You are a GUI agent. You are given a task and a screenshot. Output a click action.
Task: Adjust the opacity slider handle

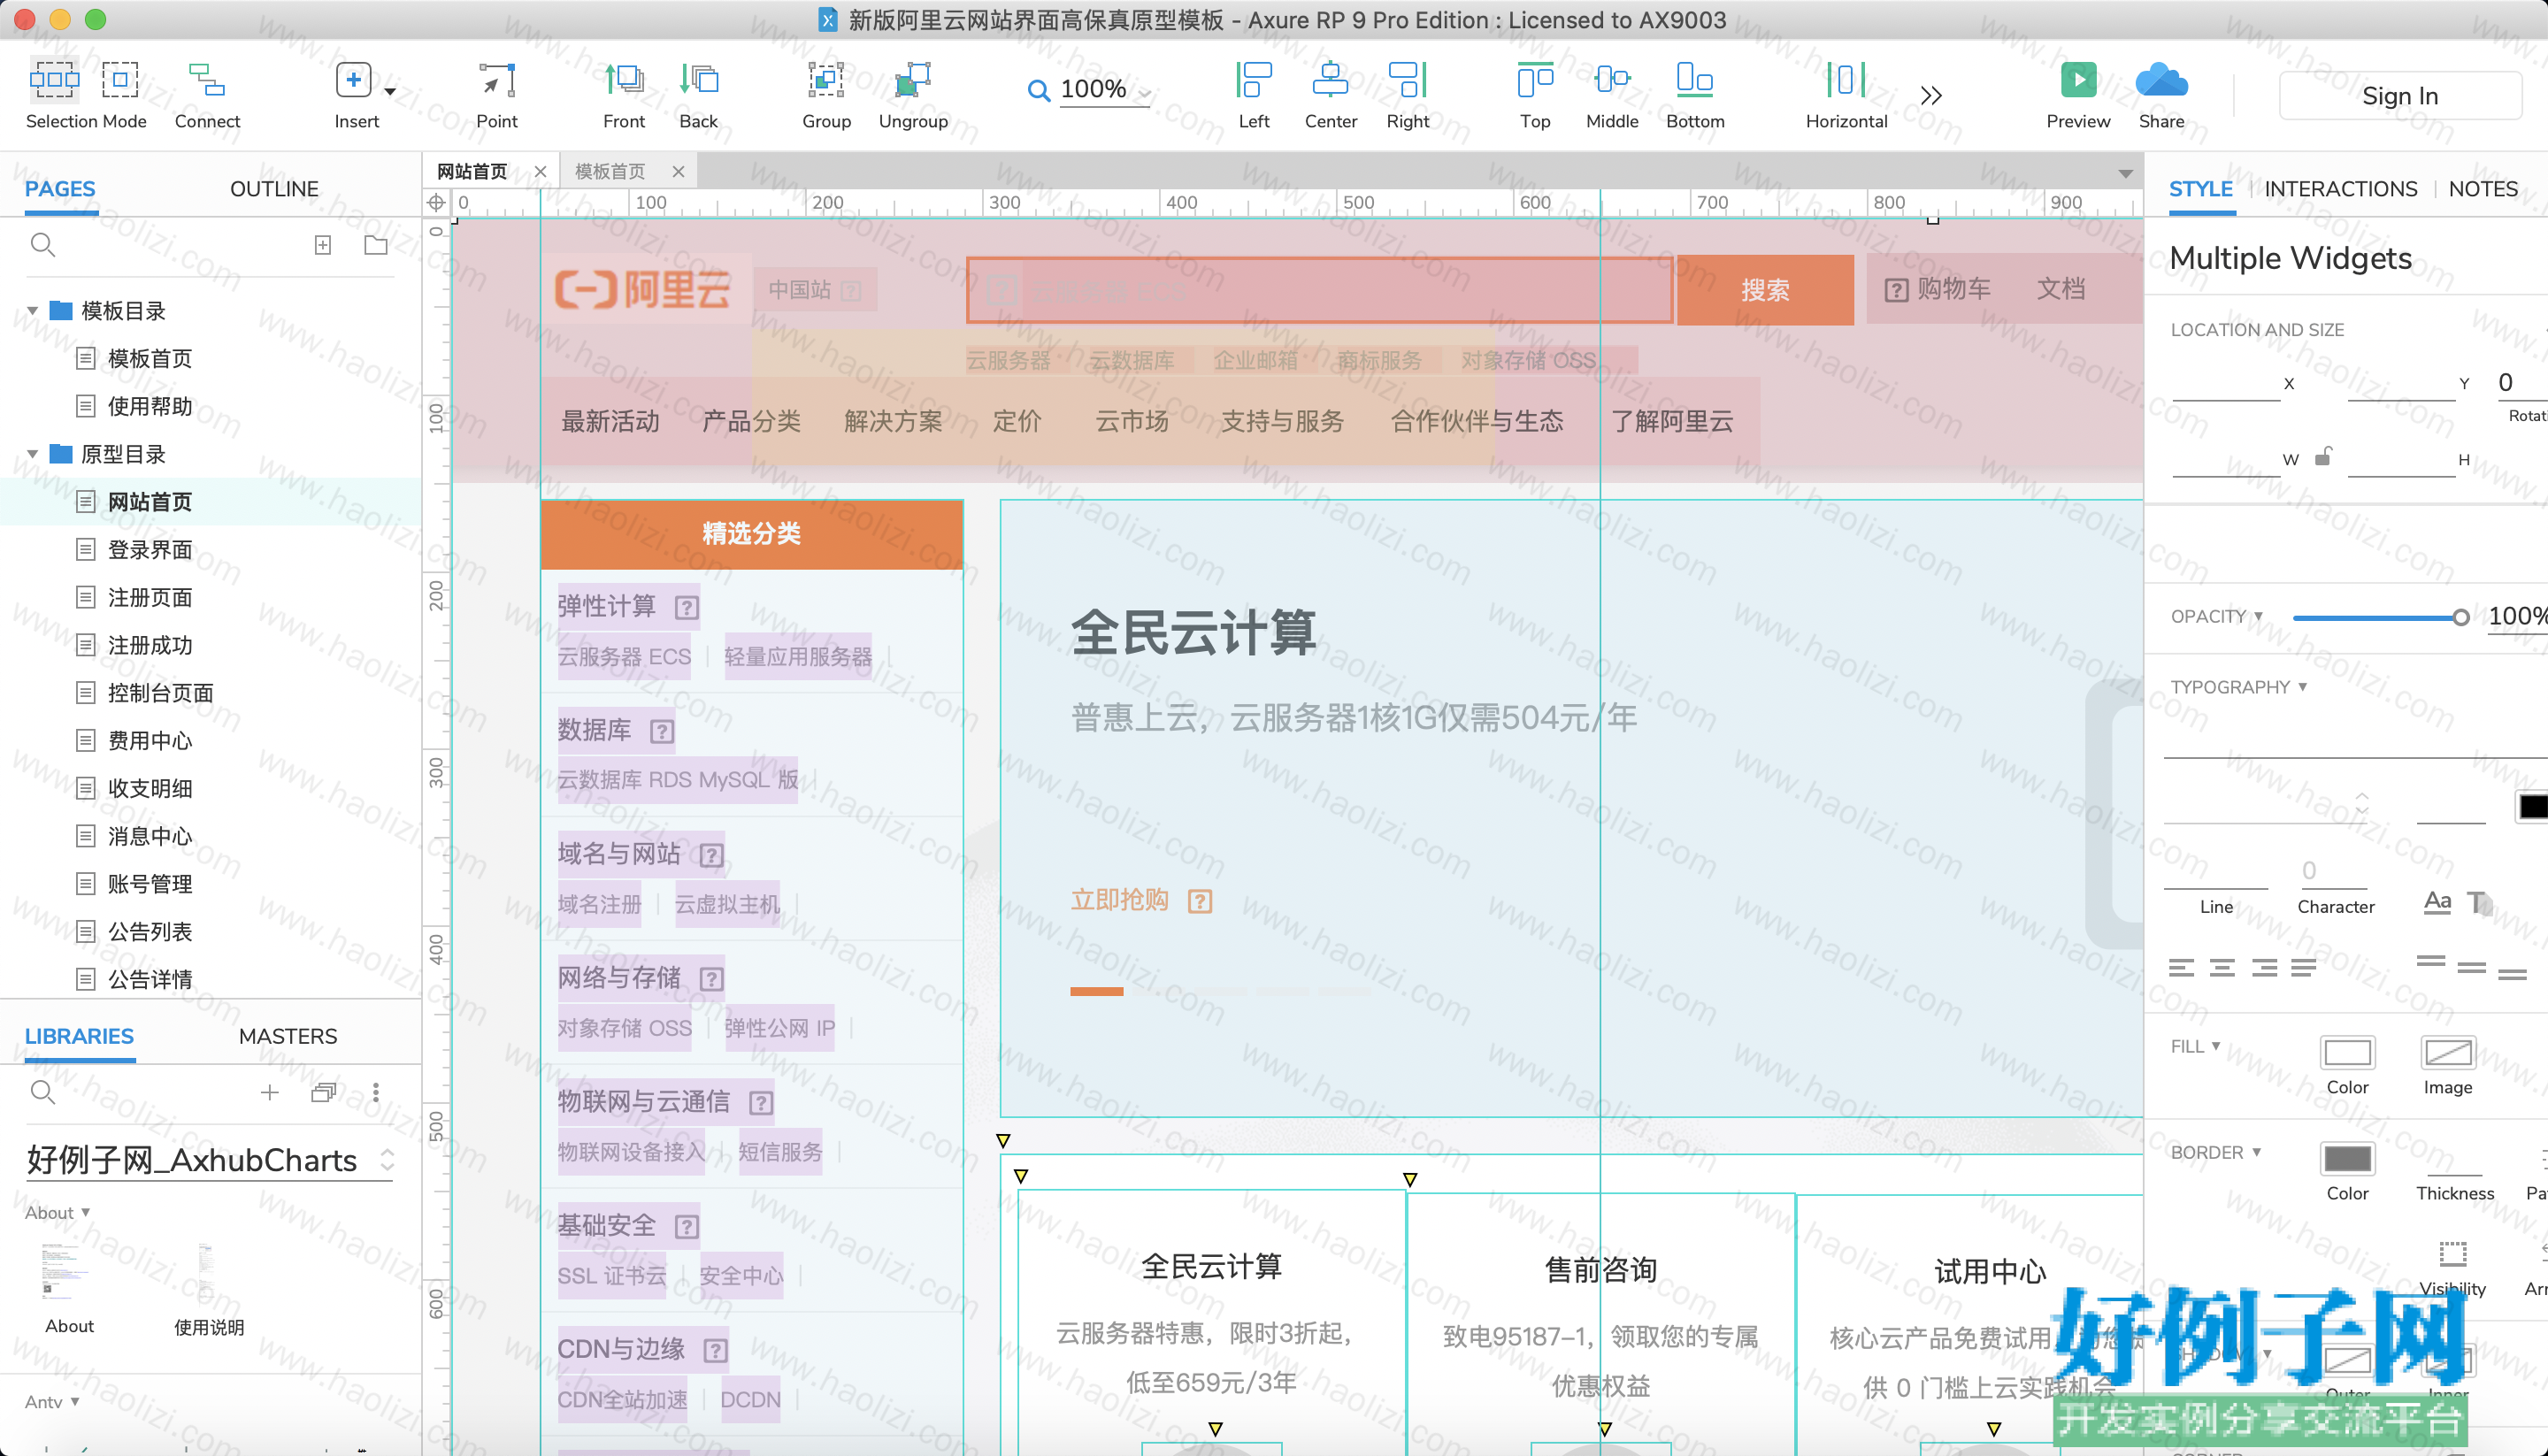[2461, 618]
